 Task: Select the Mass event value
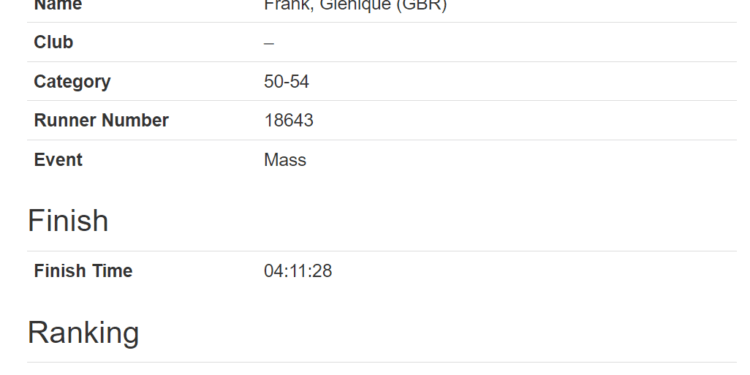(x=285, y=160)
